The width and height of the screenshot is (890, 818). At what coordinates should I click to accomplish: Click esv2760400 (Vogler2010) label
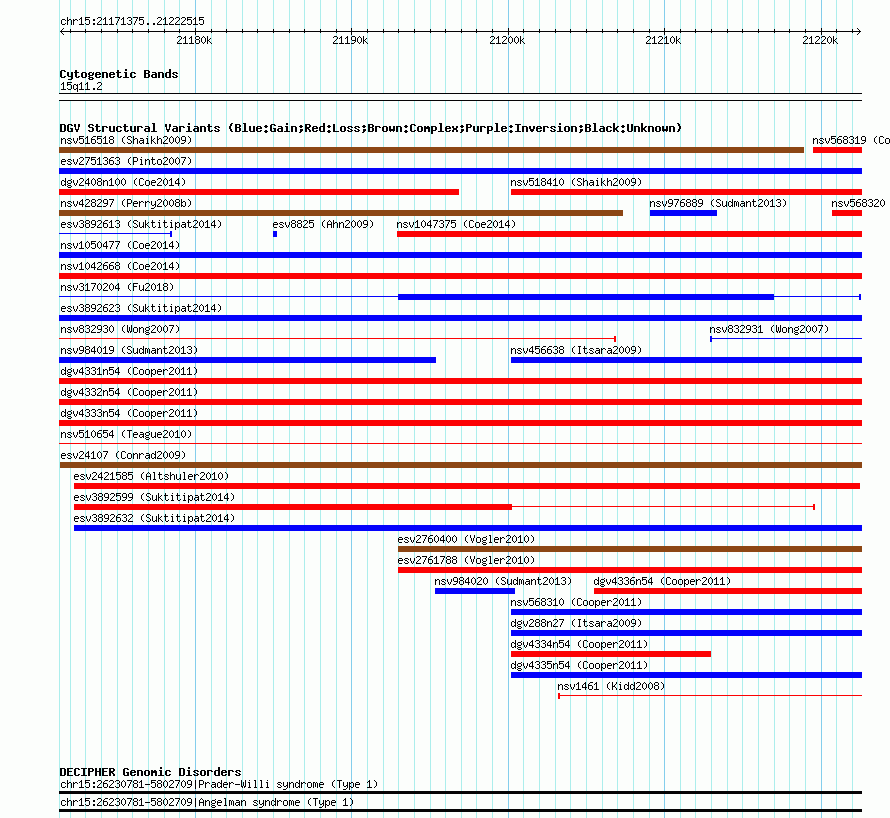point(466,539)
